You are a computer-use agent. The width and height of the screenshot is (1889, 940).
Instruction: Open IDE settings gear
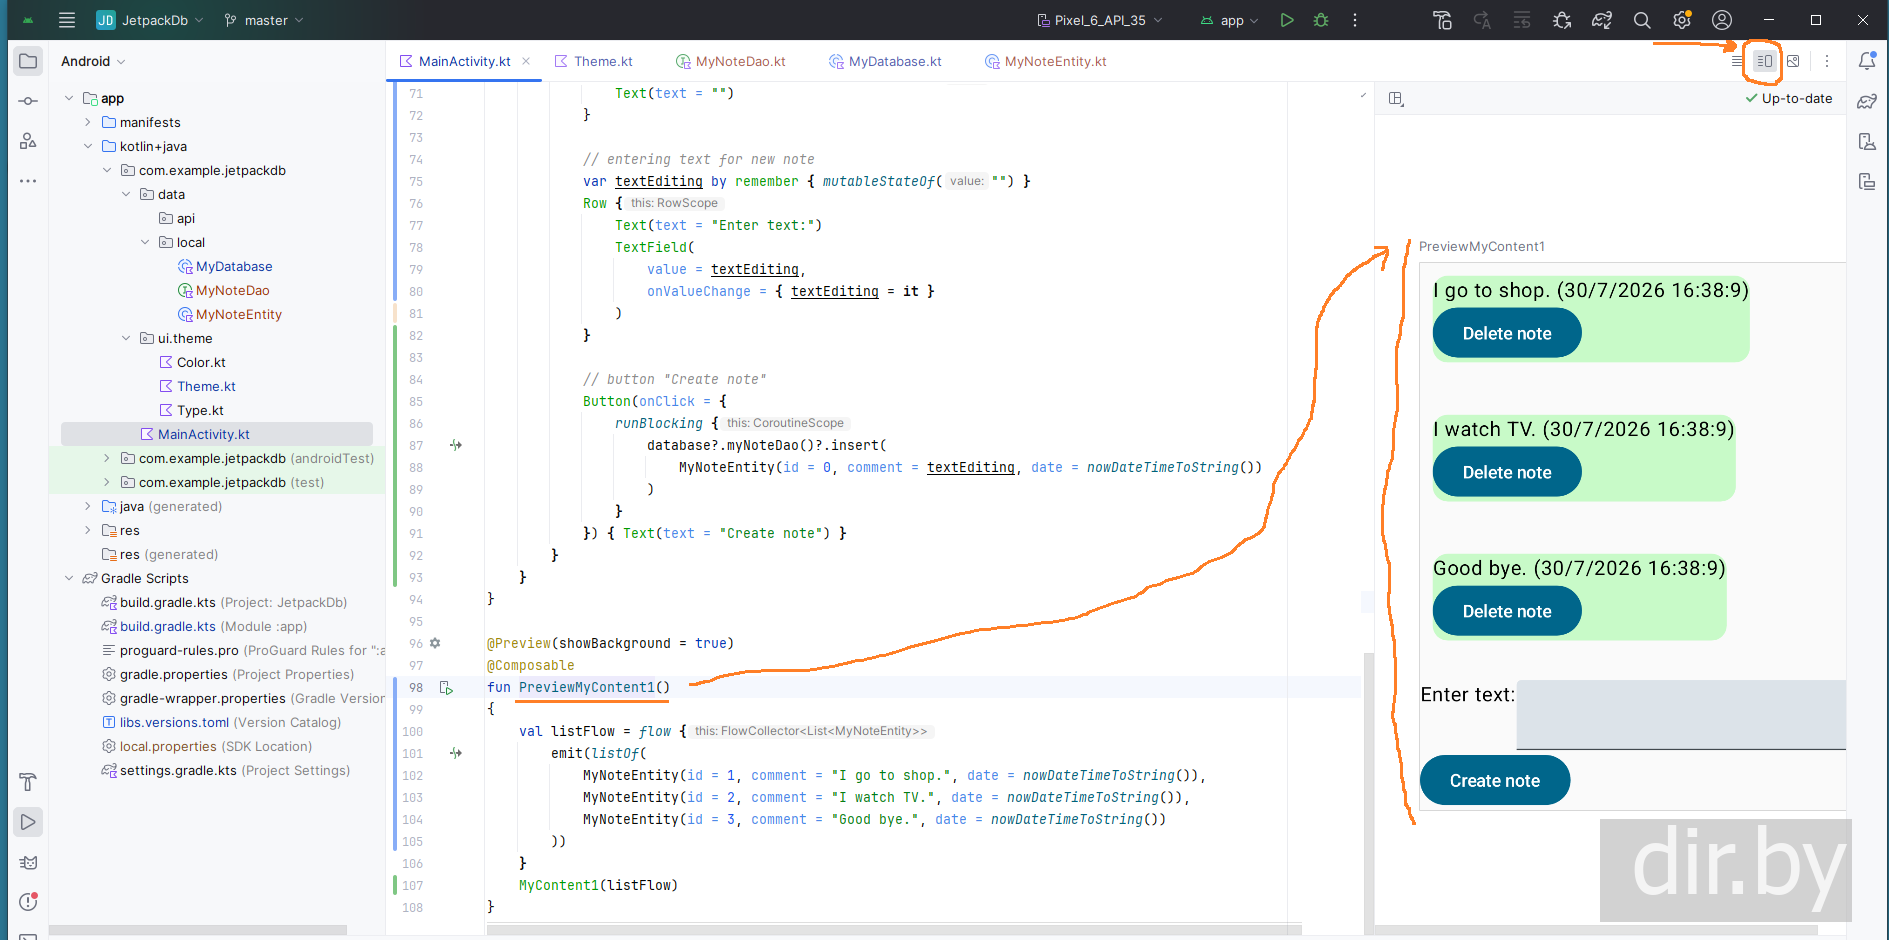click(1682, 20)
